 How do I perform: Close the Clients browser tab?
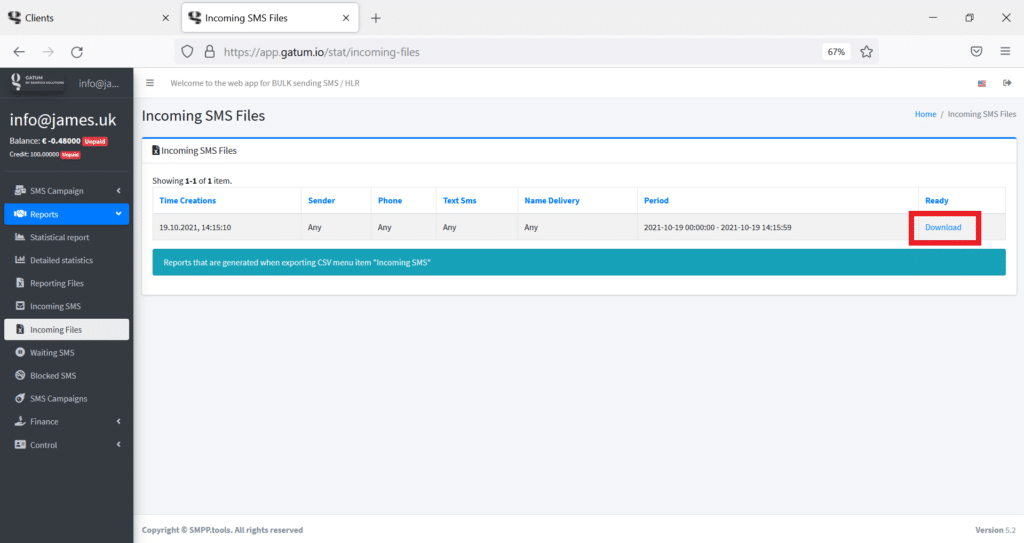(x=165, y=18)
